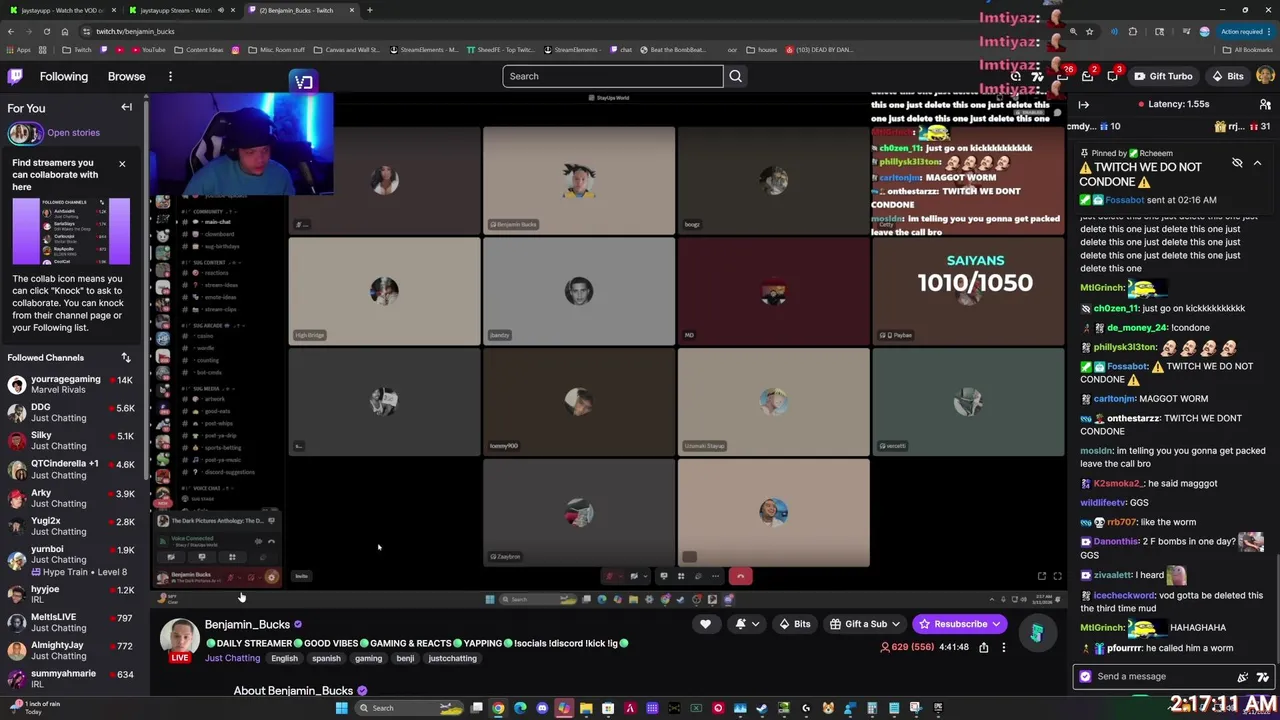Open Content Ideas bookmark folder
Viewport: 1280px width, 720px height.
pyautogui.click(x=199, y=49)
